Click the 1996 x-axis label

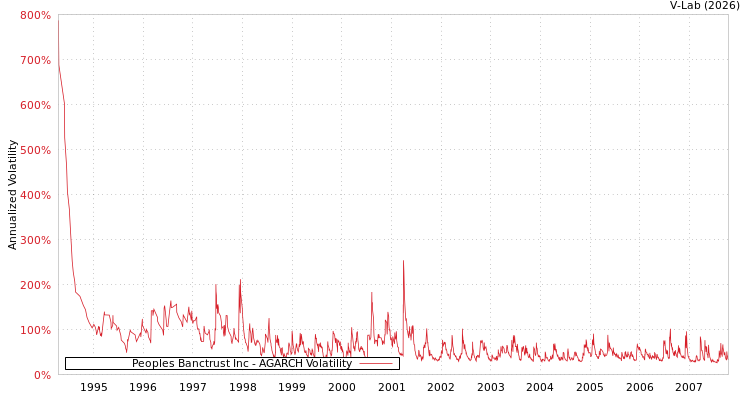(x=143, y=387)
